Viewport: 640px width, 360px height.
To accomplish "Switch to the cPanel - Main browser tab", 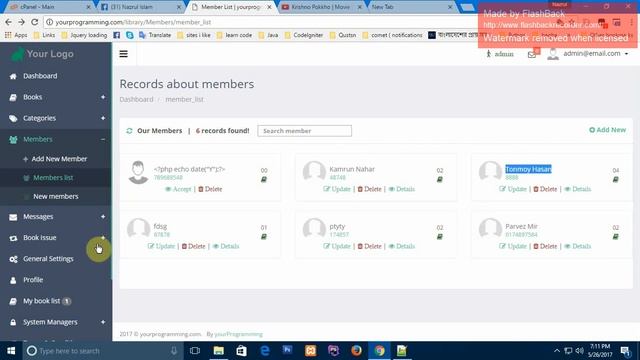I will point(49,7).
